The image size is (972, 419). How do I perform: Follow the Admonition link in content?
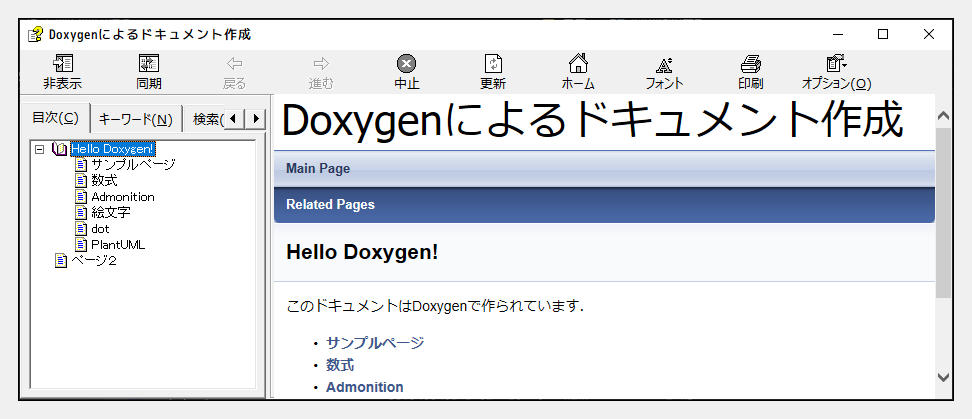(x=364, y=387)
